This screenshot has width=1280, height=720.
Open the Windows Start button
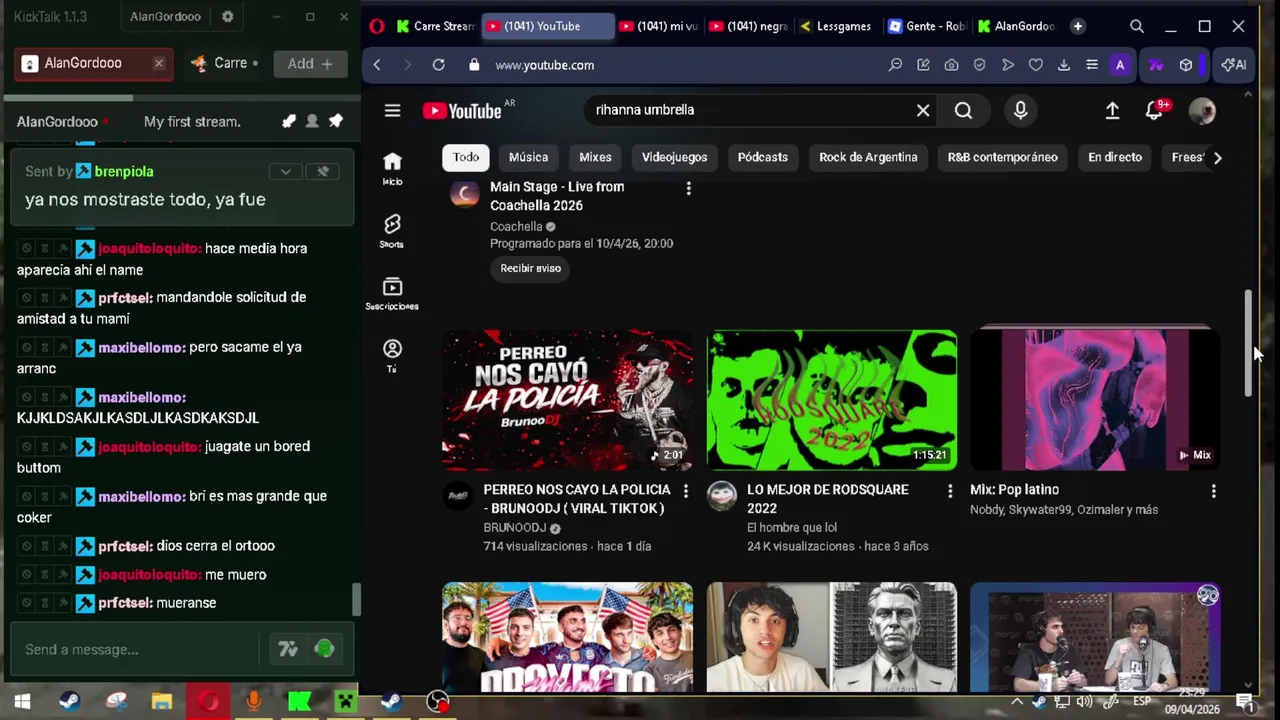point(22,702)
